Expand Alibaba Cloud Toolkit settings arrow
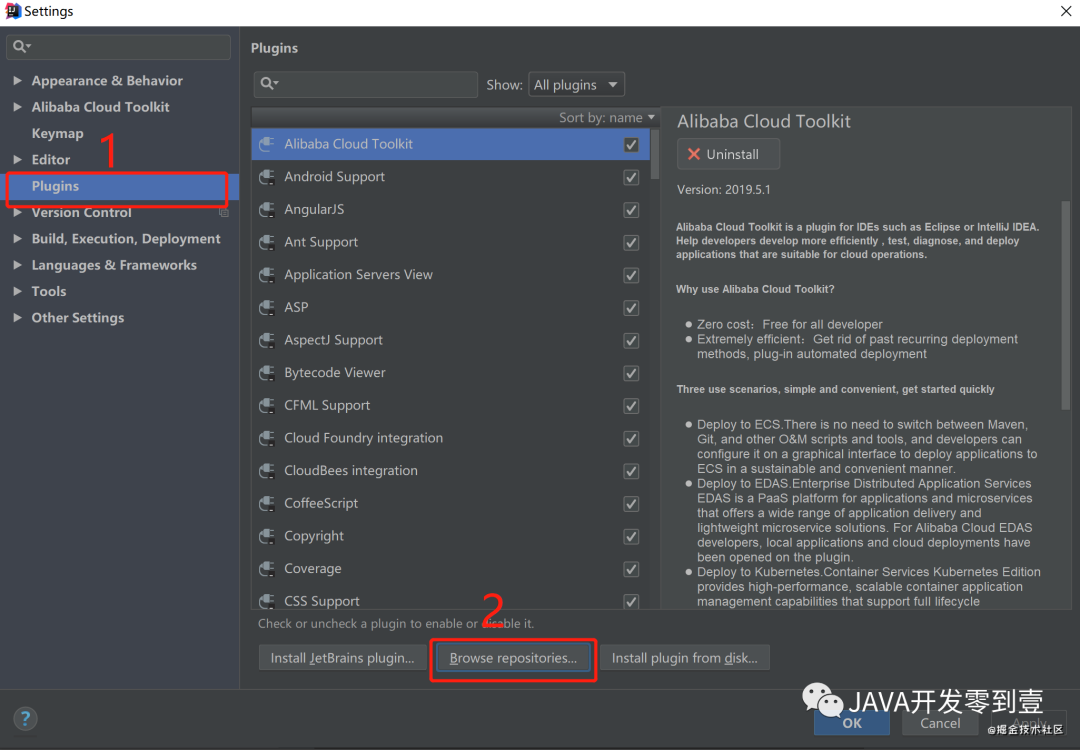The image size is (1080, 750). 17,107
